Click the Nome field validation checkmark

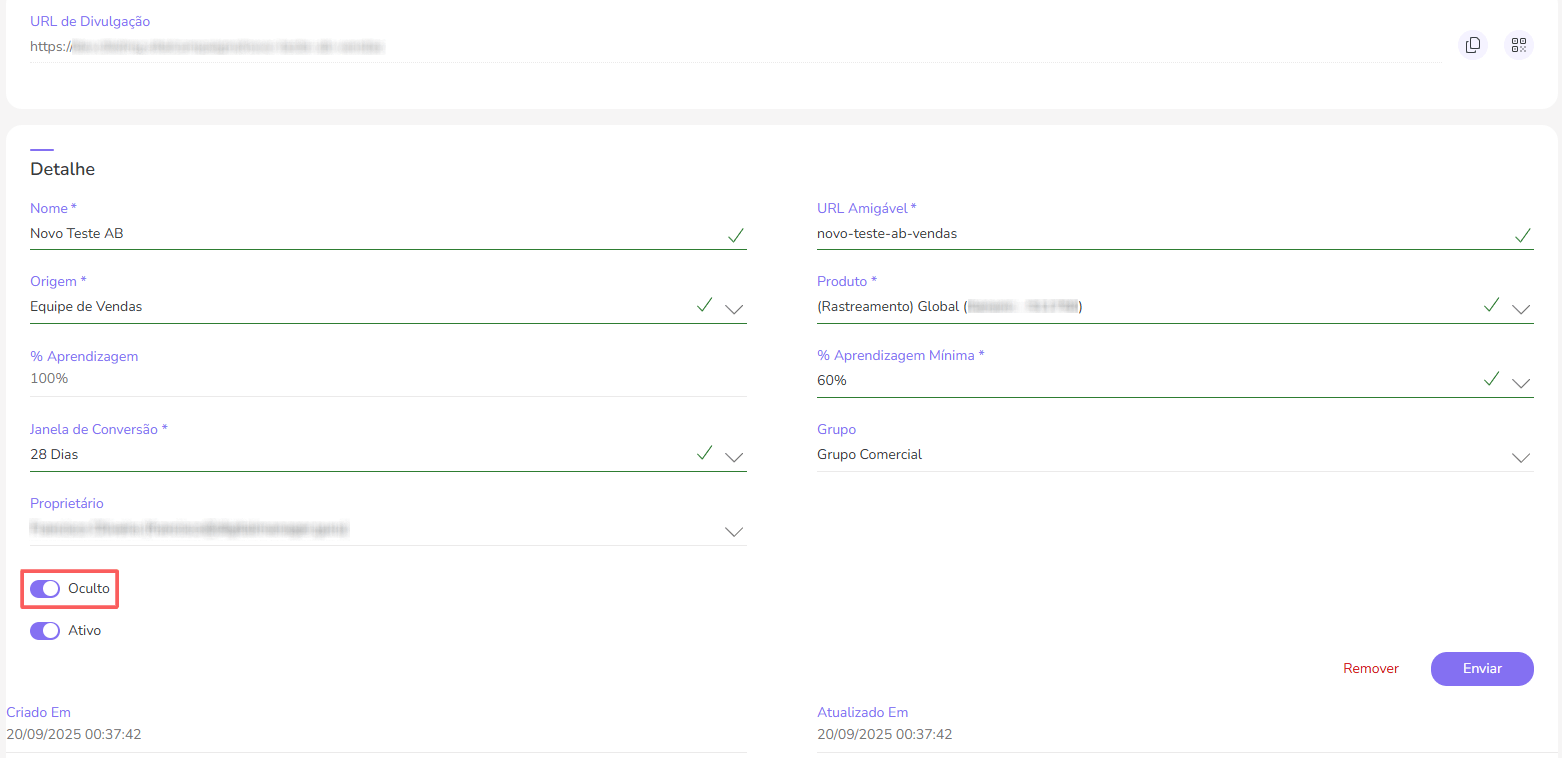click(735, 235)
